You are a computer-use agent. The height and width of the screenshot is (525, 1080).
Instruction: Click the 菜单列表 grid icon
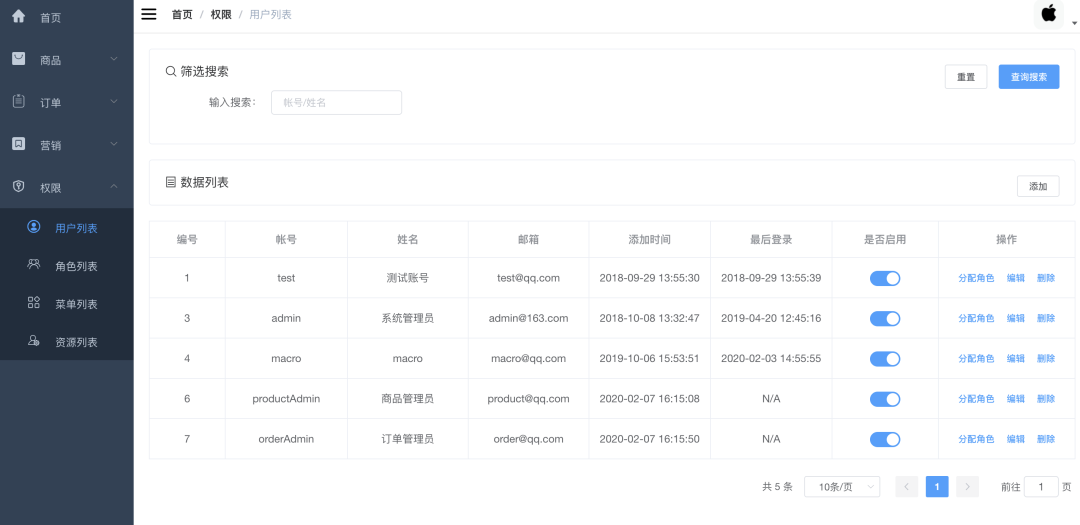(33, 302)
